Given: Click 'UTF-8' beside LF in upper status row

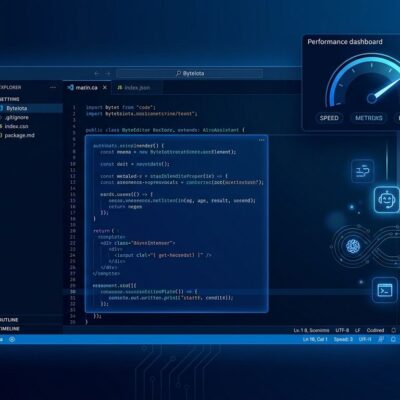Looking at the screenshot, I should point(342,330).
